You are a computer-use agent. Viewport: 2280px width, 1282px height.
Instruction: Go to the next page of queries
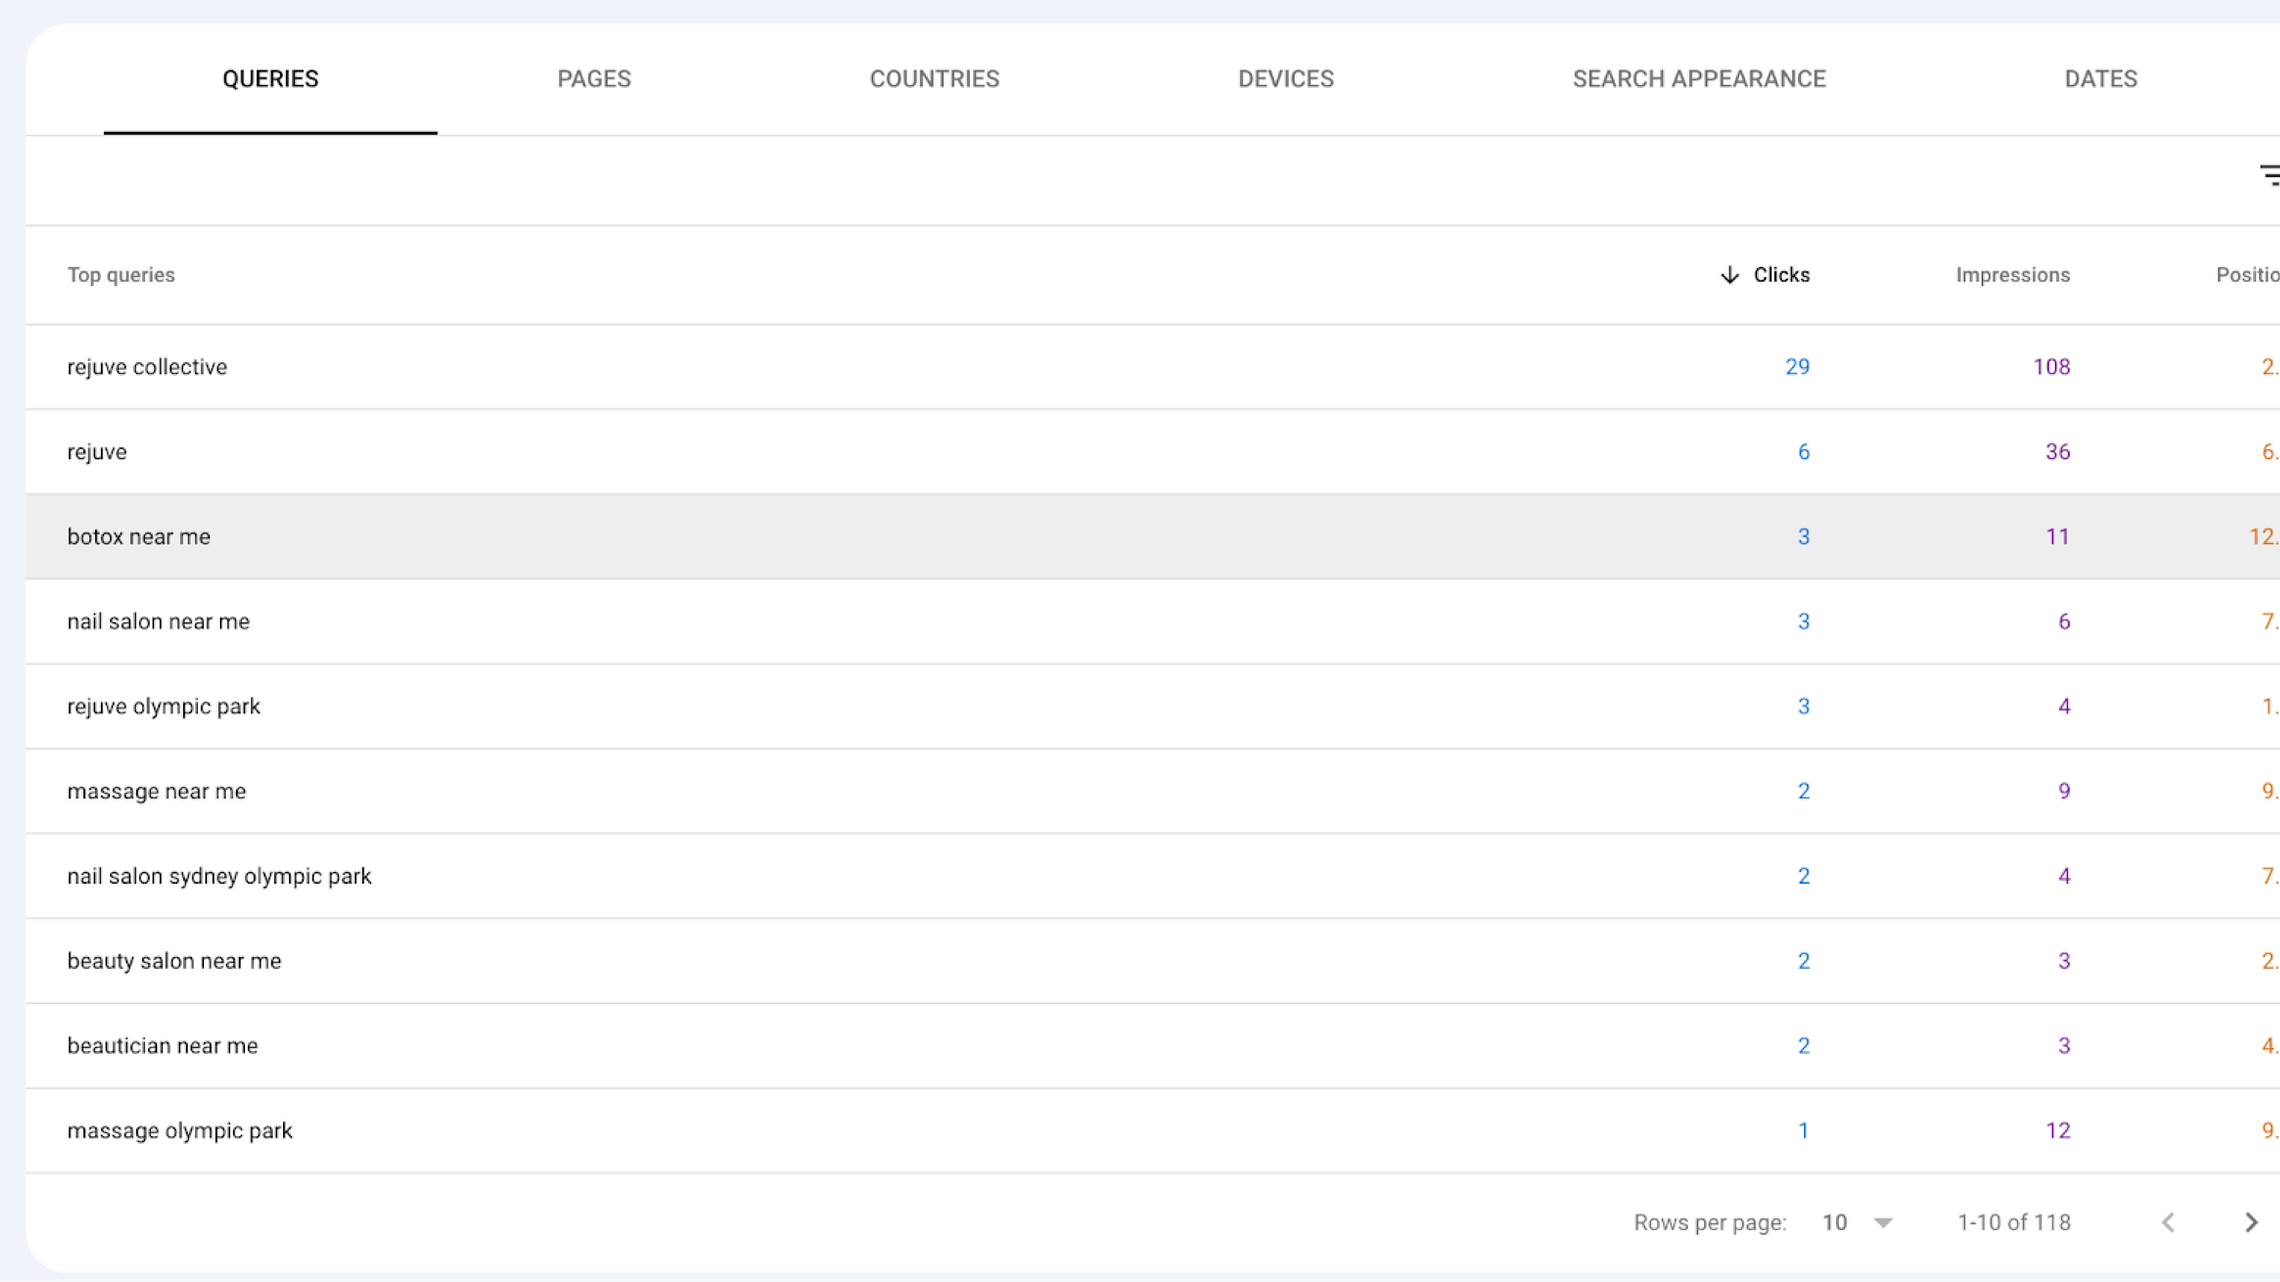(x=2251, y=1222)
